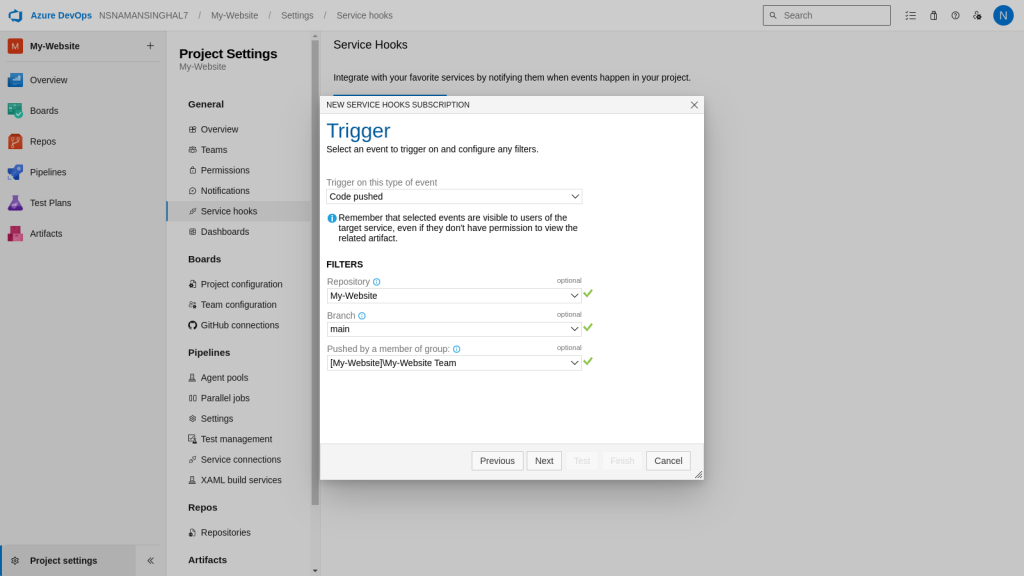Expand the event type dropdown
Screen dimensions: 1024x576
point(454,197)
